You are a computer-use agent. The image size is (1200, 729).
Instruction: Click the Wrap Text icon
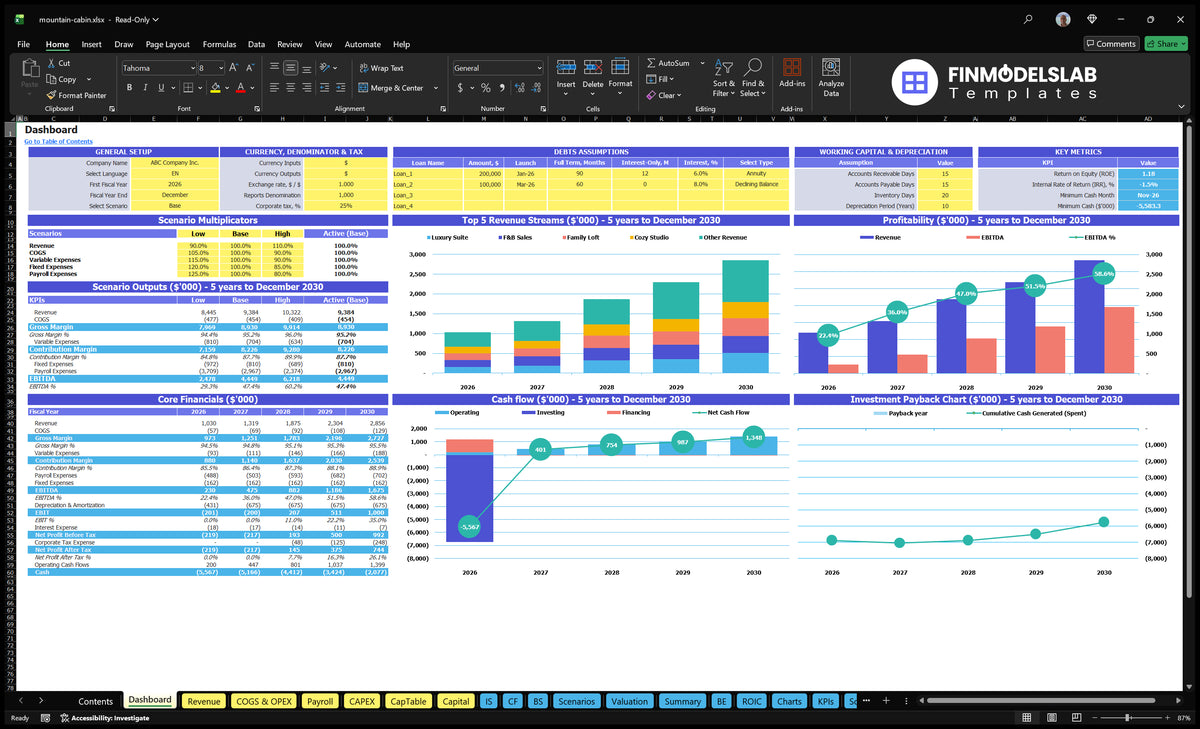click(x=363, y=68)
